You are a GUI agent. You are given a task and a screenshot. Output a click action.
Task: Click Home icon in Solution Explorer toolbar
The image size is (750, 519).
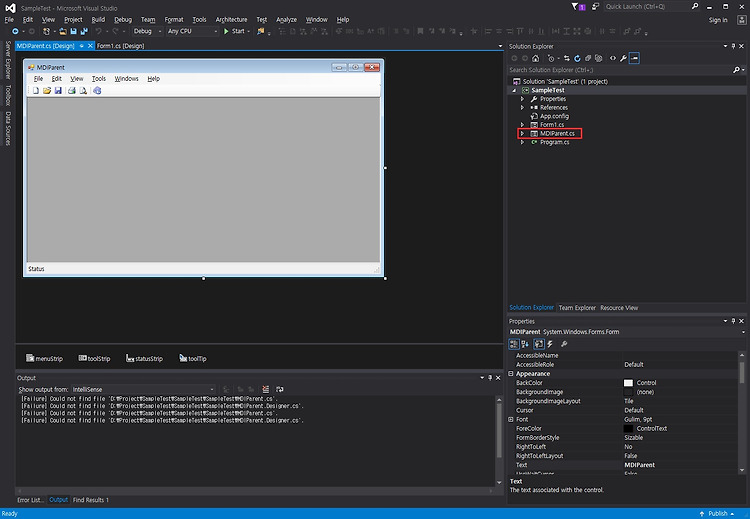pyautogui.click(x=535, y=58)
